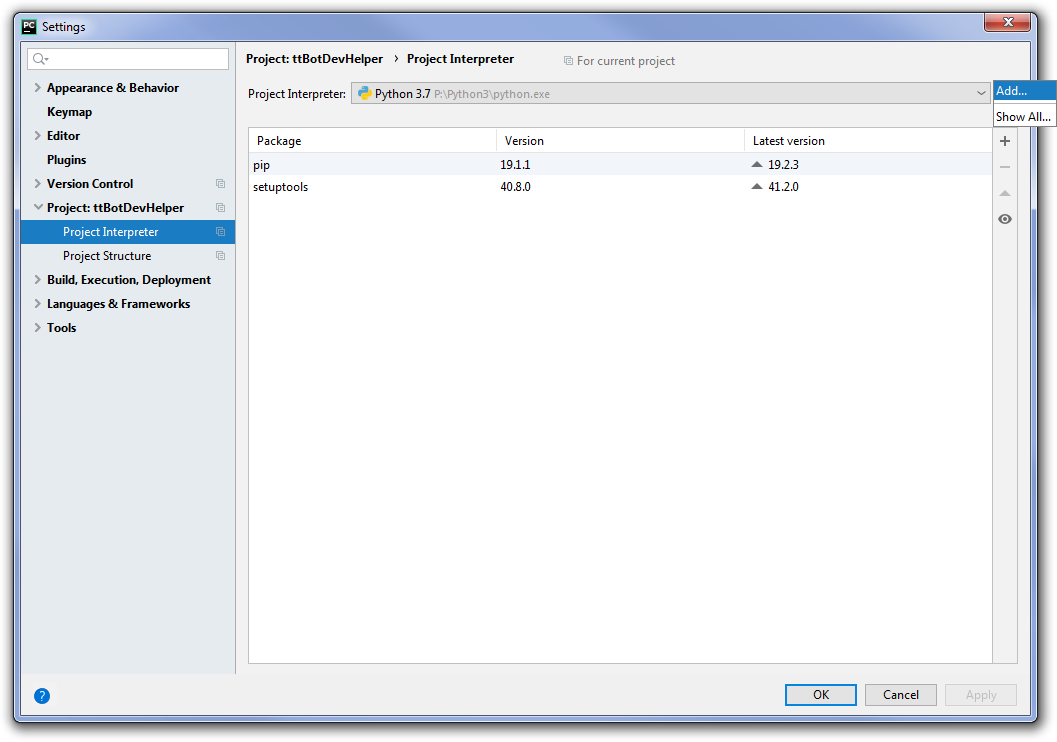Click Languages & Frameworks label
Screen dimensions: 1057x742
[x=119, y=303]
